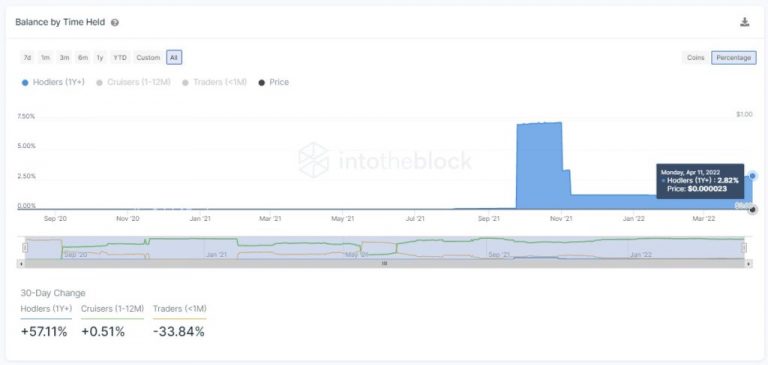Viewport: 768px width, 365px height.
Task: Toggle the Hodlers (1Y+) legend series
Action: [x=53, y=82]
